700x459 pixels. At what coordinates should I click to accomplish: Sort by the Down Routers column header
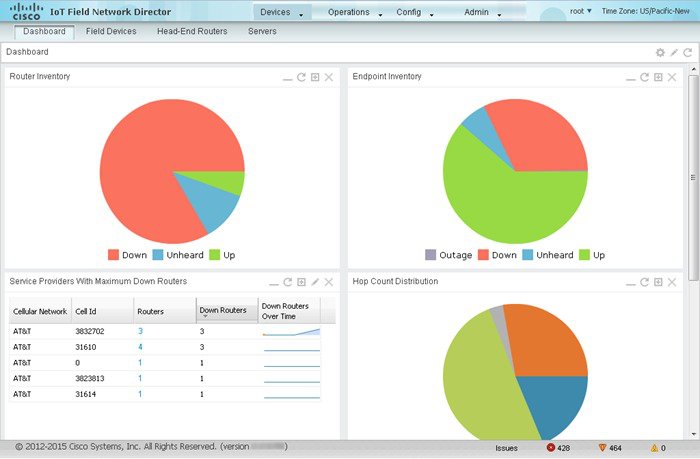(227, 311)
